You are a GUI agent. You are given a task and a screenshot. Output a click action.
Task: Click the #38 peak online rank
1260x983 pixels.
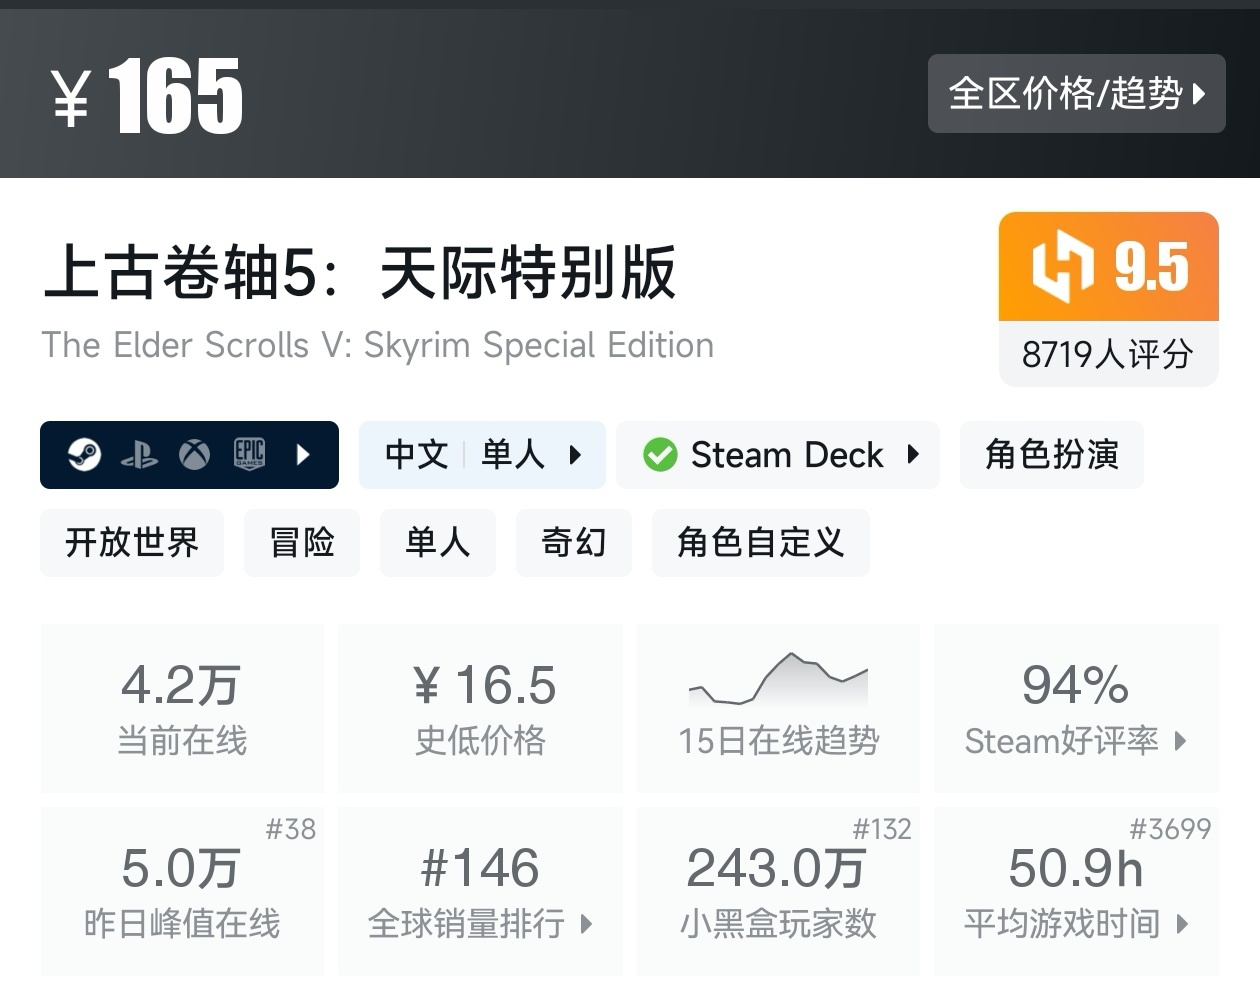click(291, 829)
